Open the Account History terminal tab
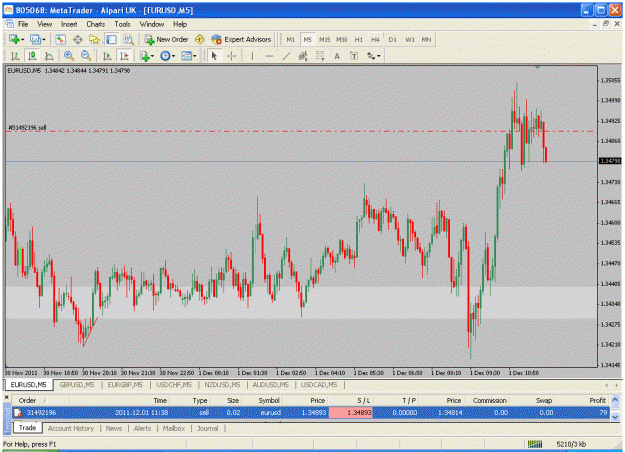625x452 pixels. [x=71, y=428]
